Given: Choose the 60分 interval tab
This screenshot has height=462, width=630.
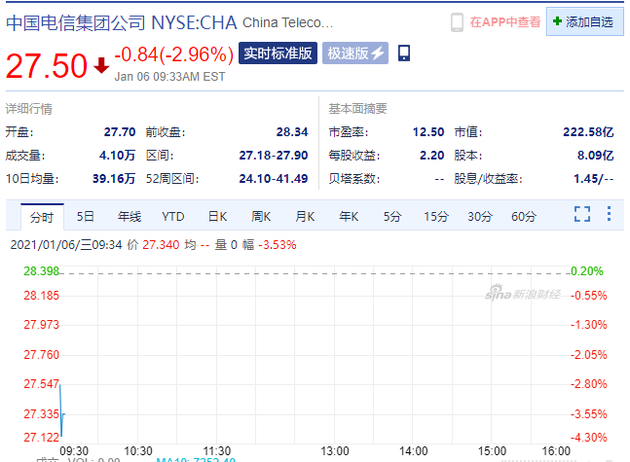Looking at the screenshot, I should (x=524, y=217).
